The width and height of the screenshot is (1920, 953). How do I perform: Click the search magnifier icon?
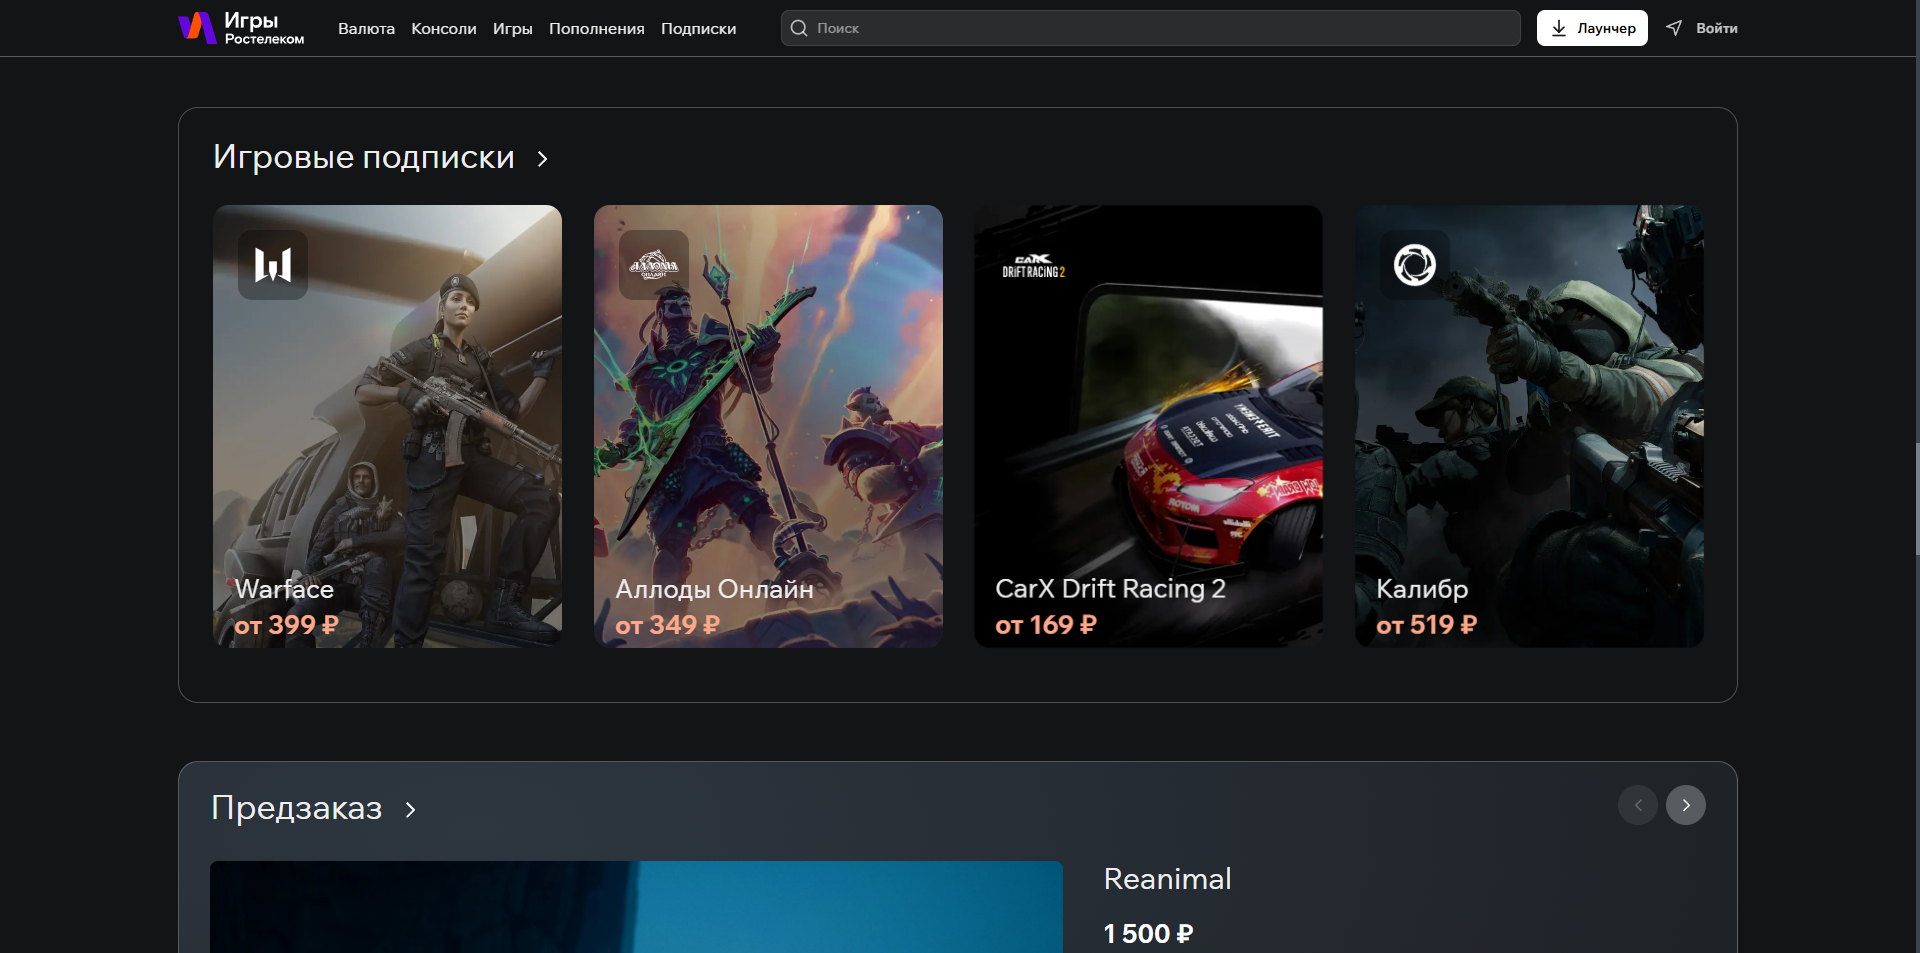pos(799,28)
